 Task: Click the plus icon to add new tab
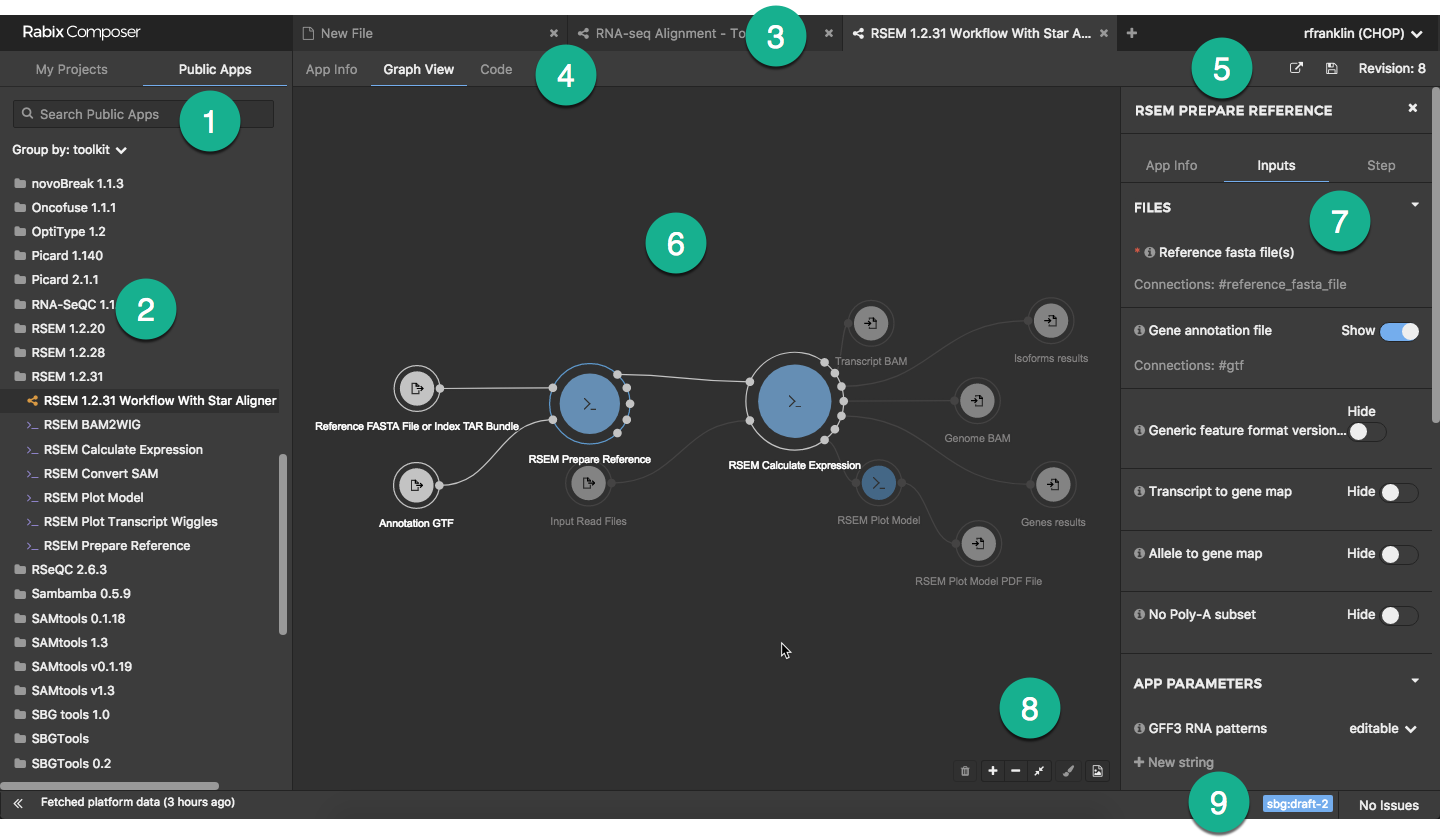click(1132, 33)
